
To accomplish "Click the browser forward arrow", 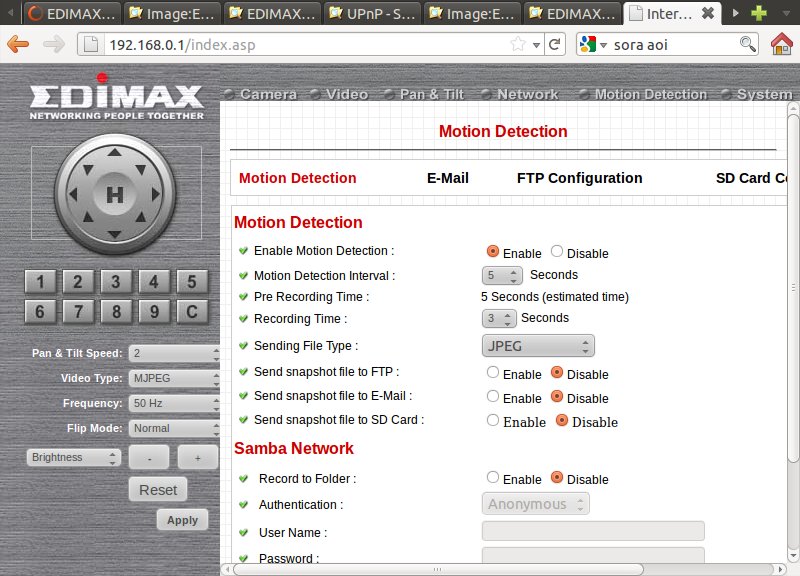I will coord(54,44).
